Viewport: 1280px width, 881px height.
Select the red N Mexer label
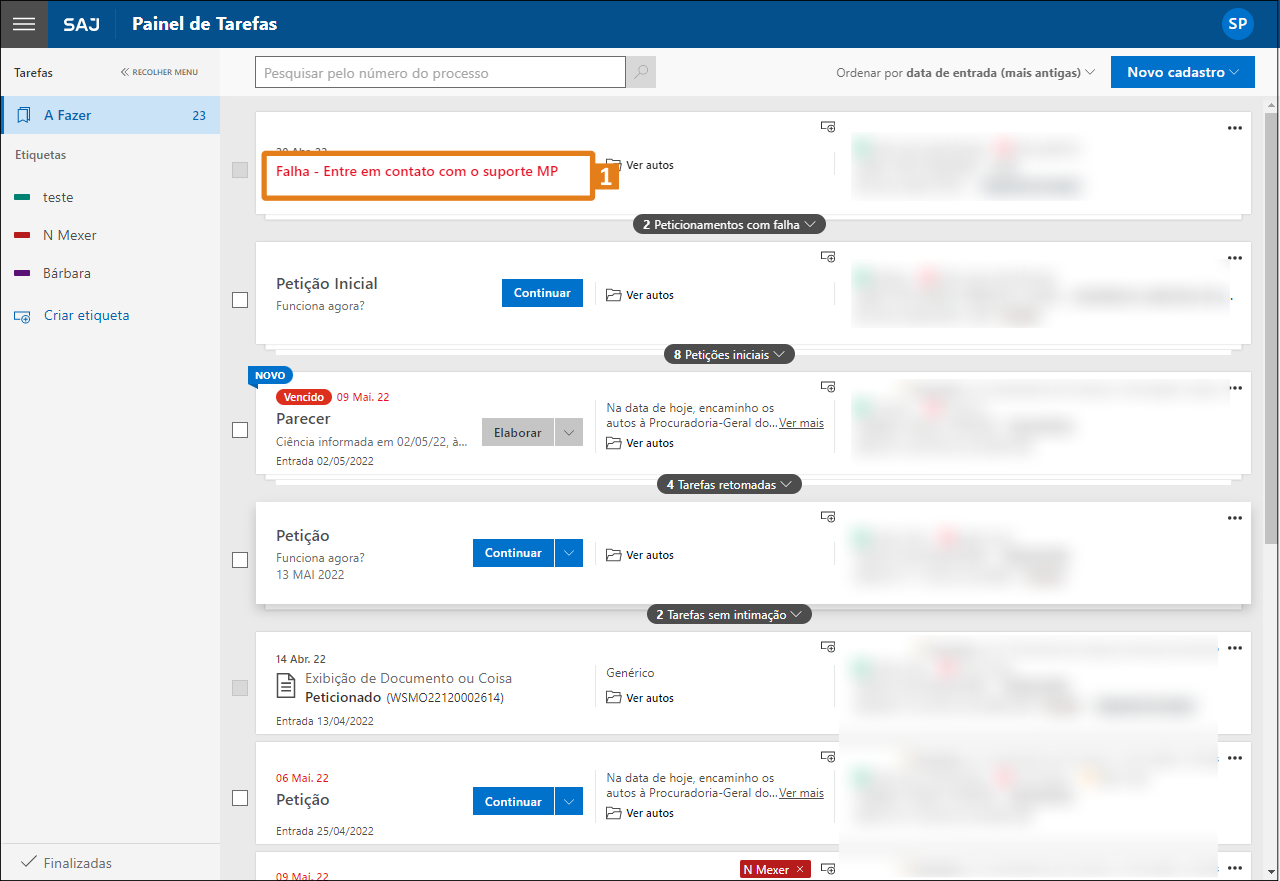pyautogui.click(x=69, y=235)
